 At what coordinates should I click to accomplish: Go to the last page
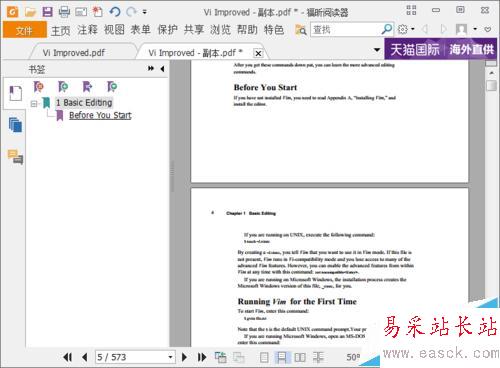(202, 358)
